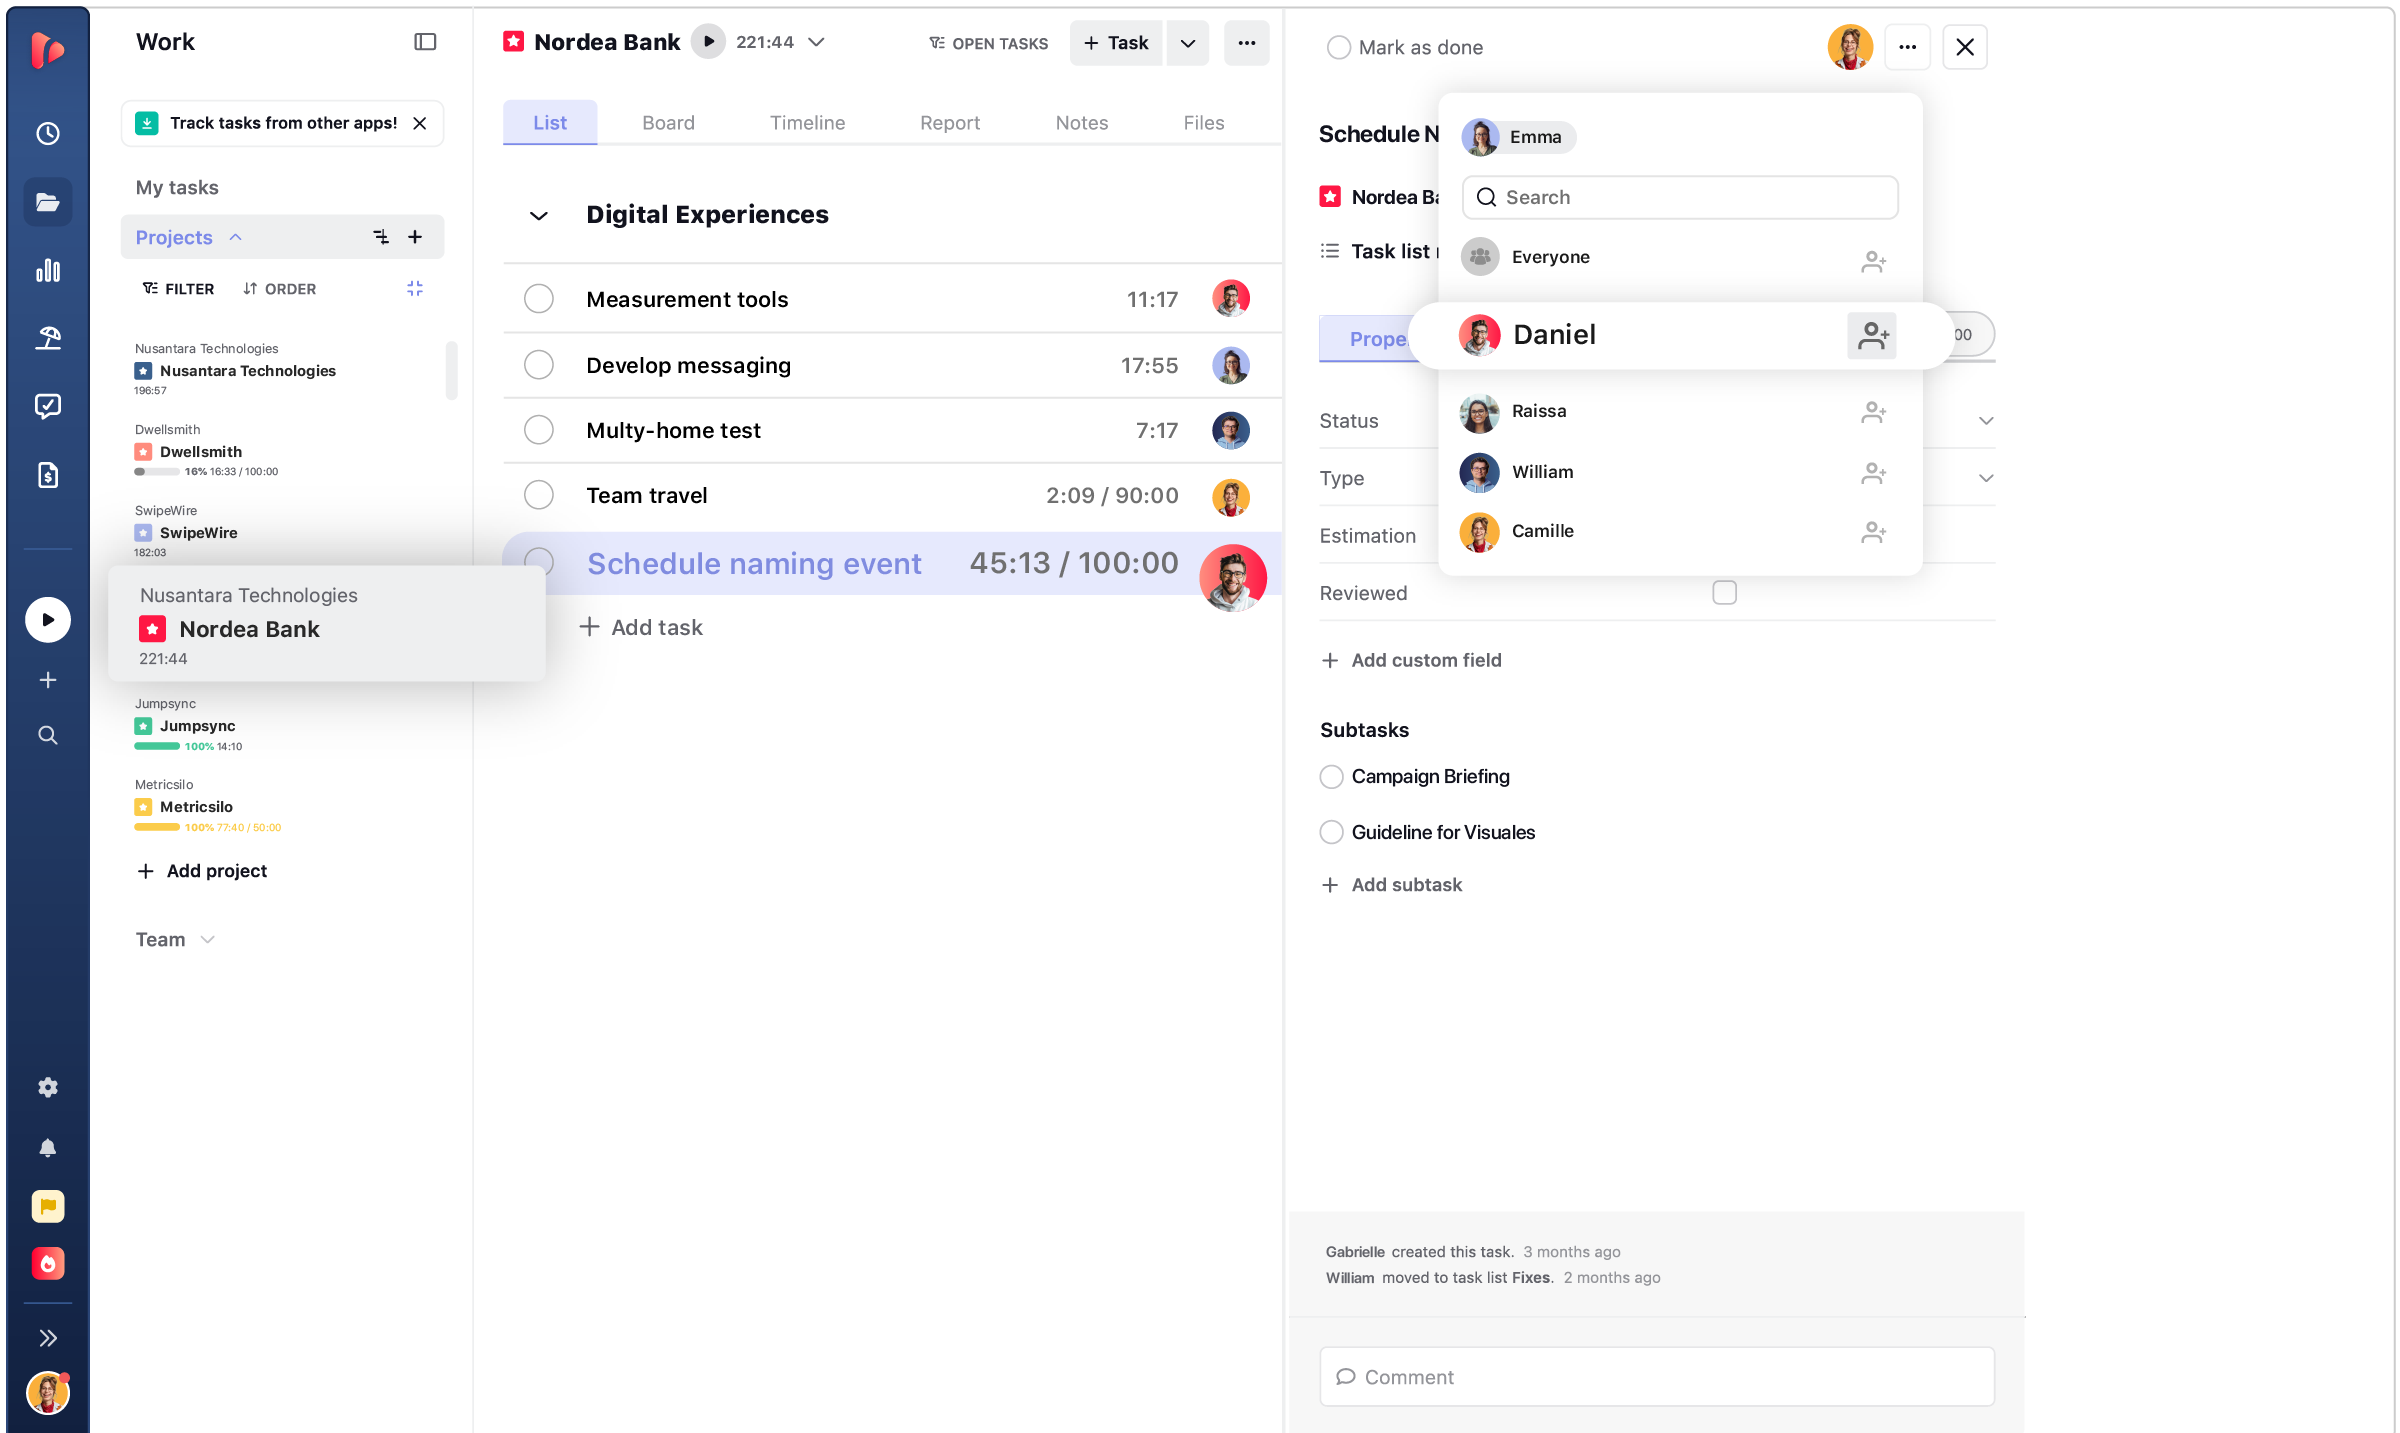Open the Status field dropdown
2400x1433 pixels.
point(1986,421)
